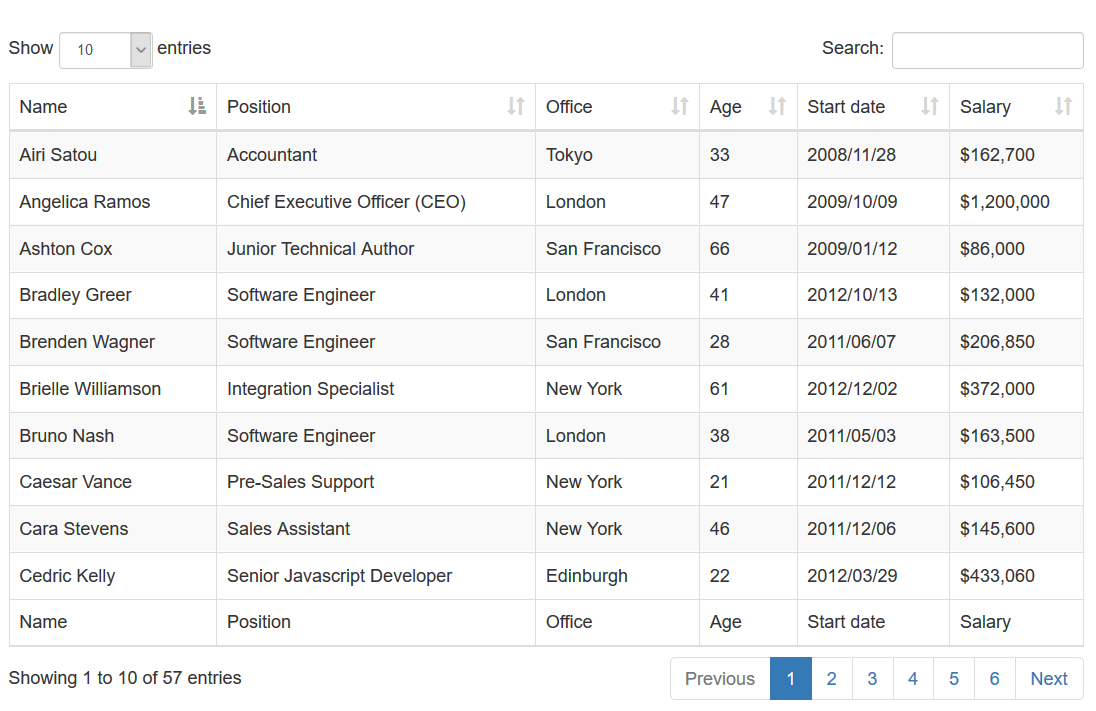The height and width of the screenshot is (711, 1096).
Task: Select the Cara Stevens name
Action: click(113, 529)
